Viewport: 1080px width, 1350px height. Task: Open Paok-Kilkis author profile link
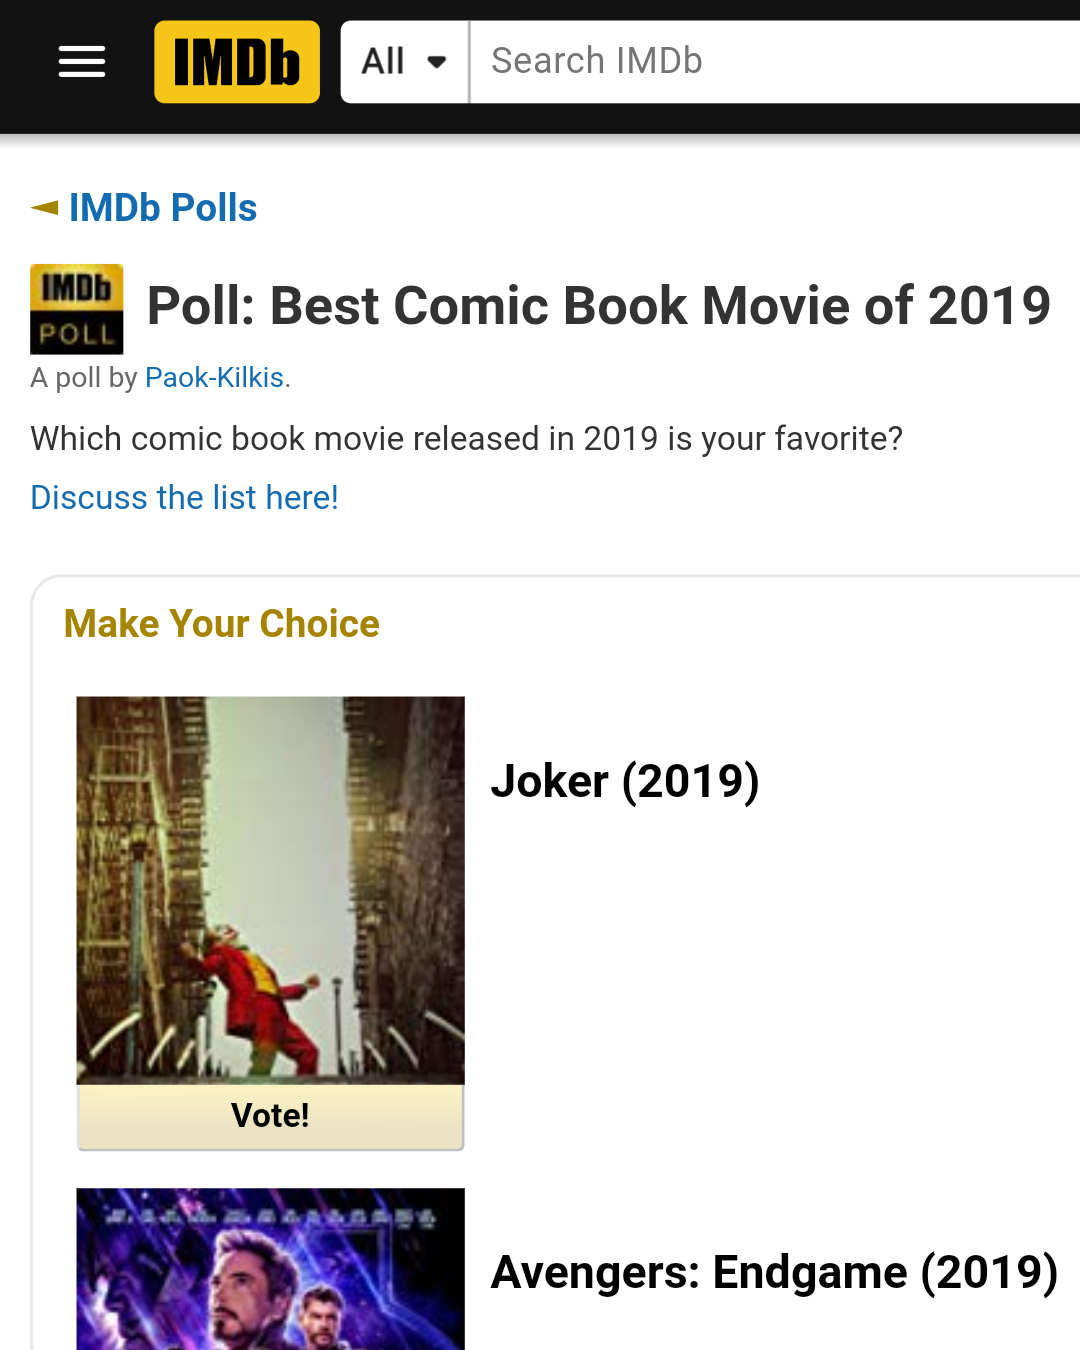pos(214,378)
